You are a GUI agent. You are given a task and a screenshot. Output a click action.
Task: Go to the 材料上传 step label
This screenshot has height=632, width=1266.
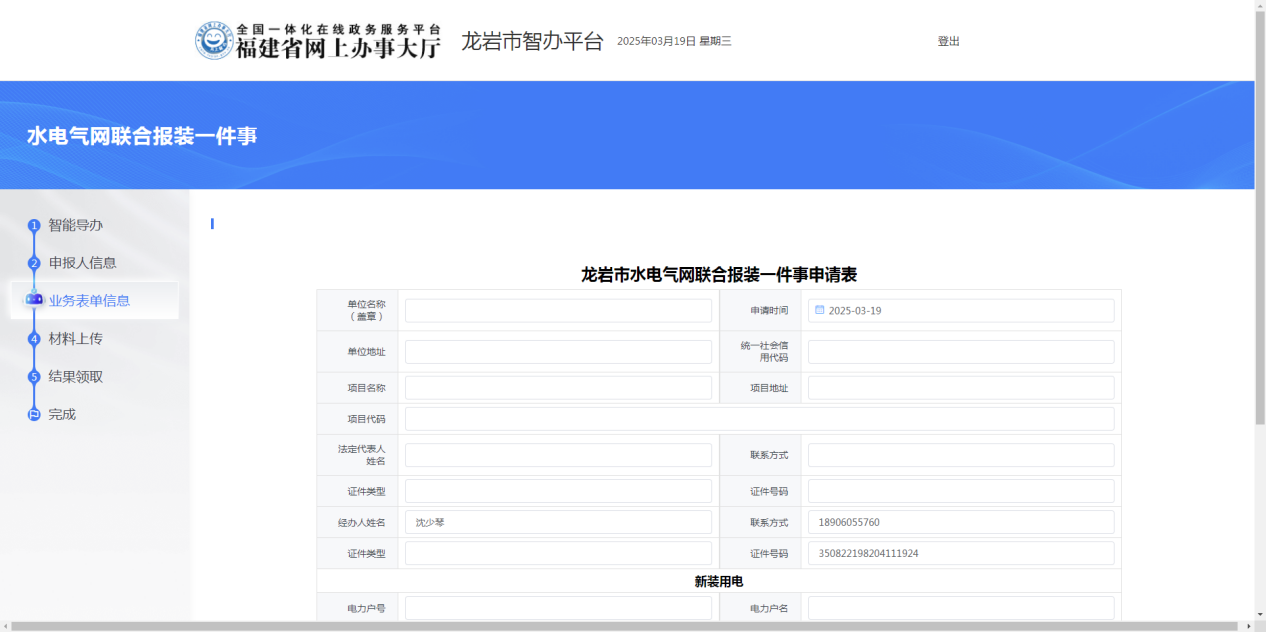(76, 339)
